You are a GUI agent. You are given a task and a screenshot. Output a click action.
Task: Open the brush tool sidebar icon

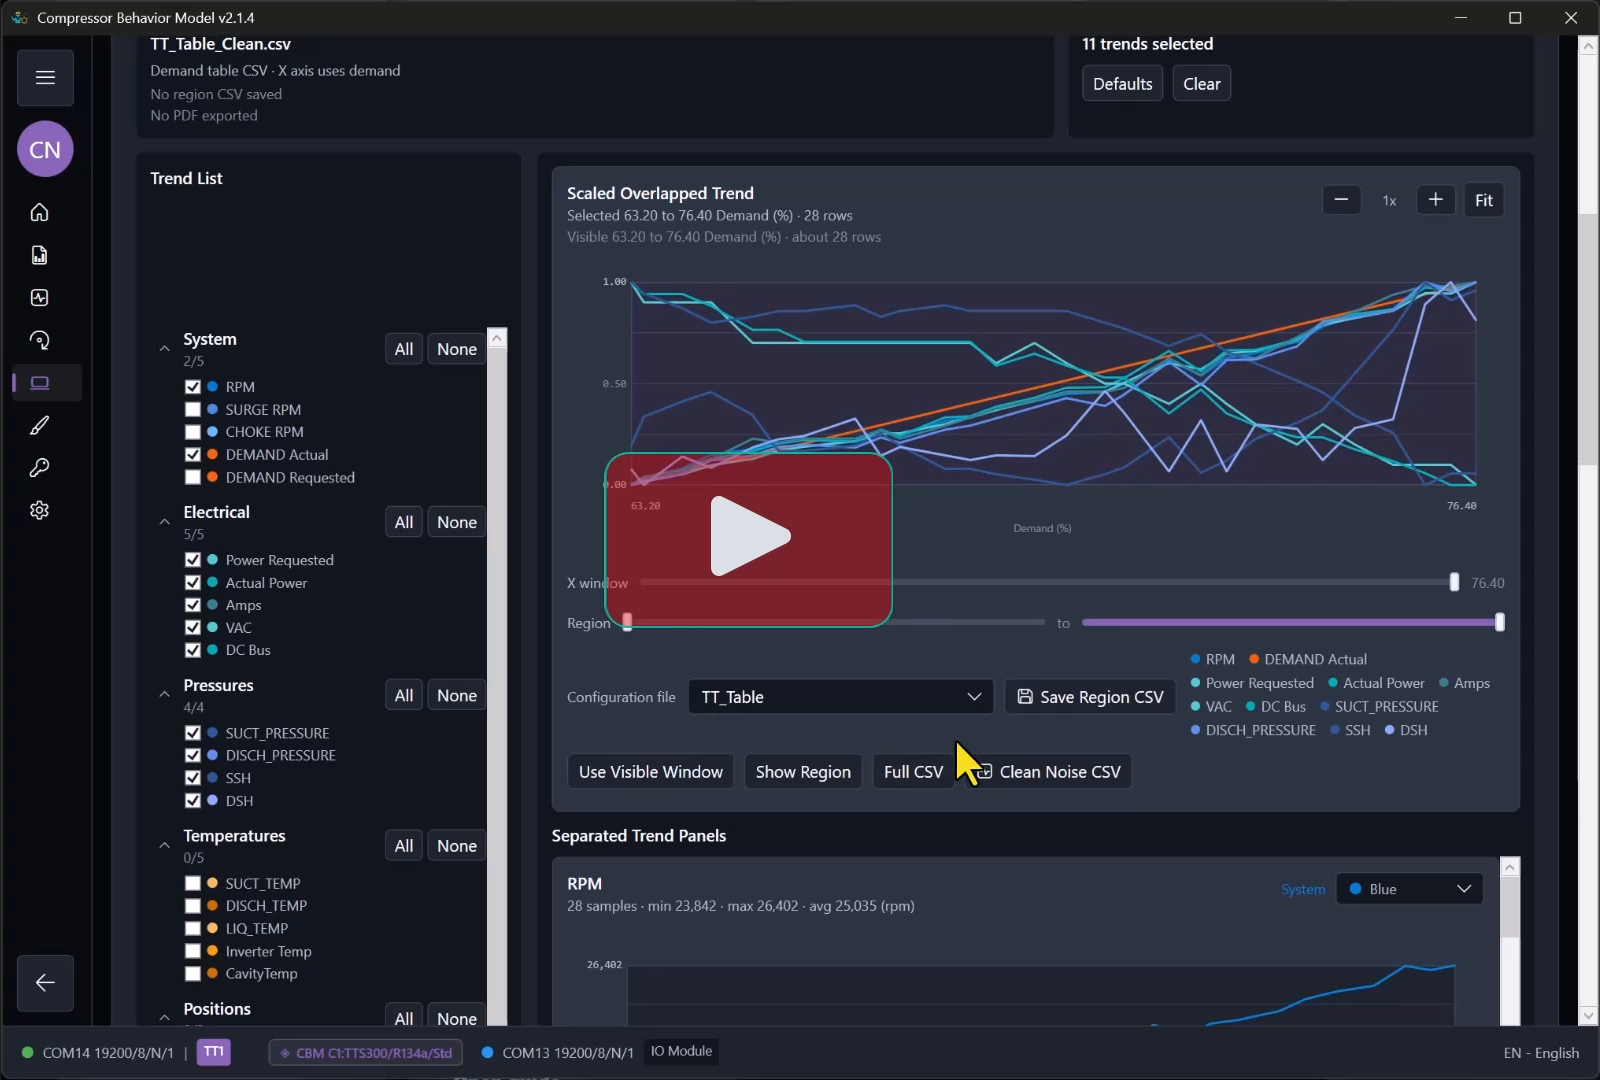tap(39, 426)
